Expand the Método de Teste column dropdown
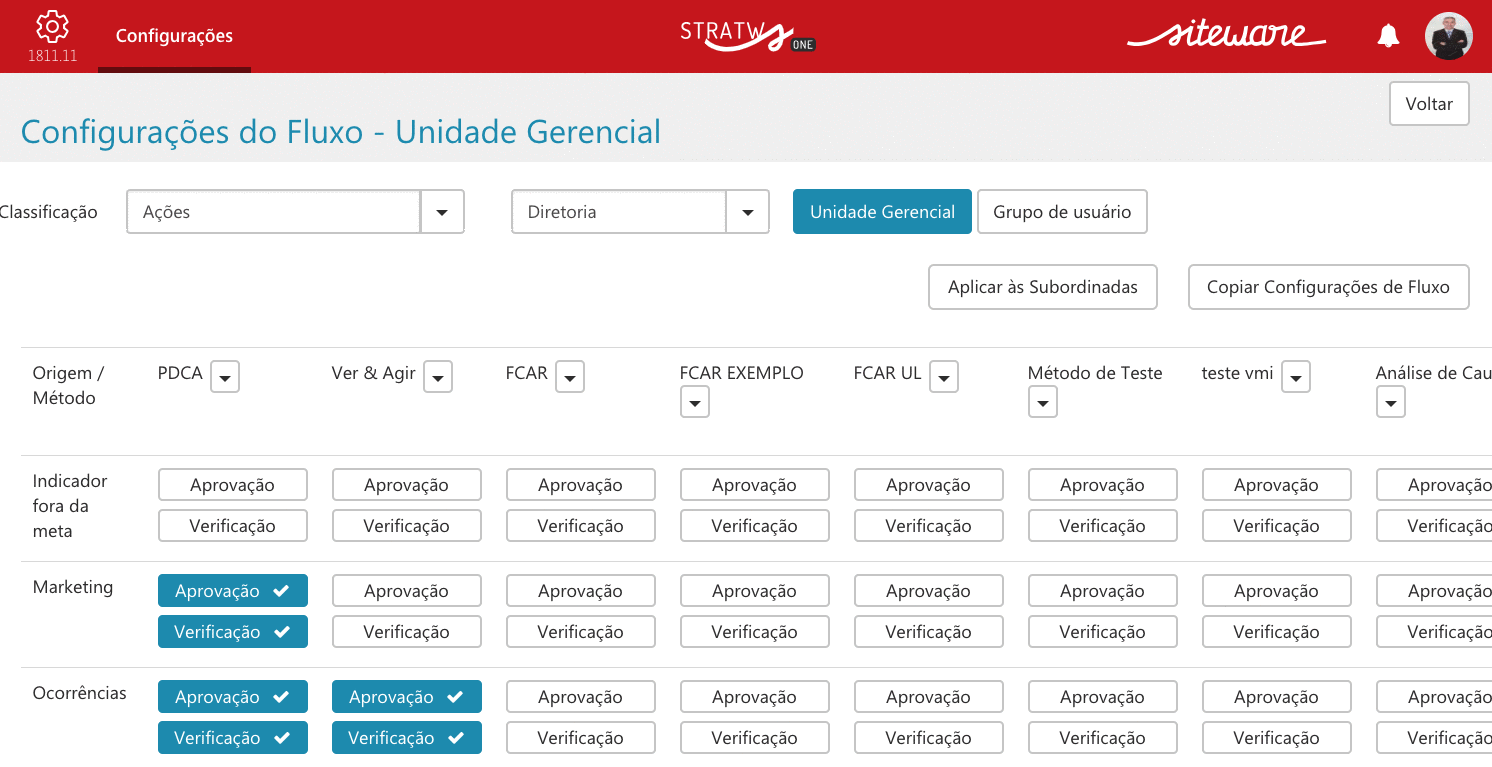 coord(1043,403)
